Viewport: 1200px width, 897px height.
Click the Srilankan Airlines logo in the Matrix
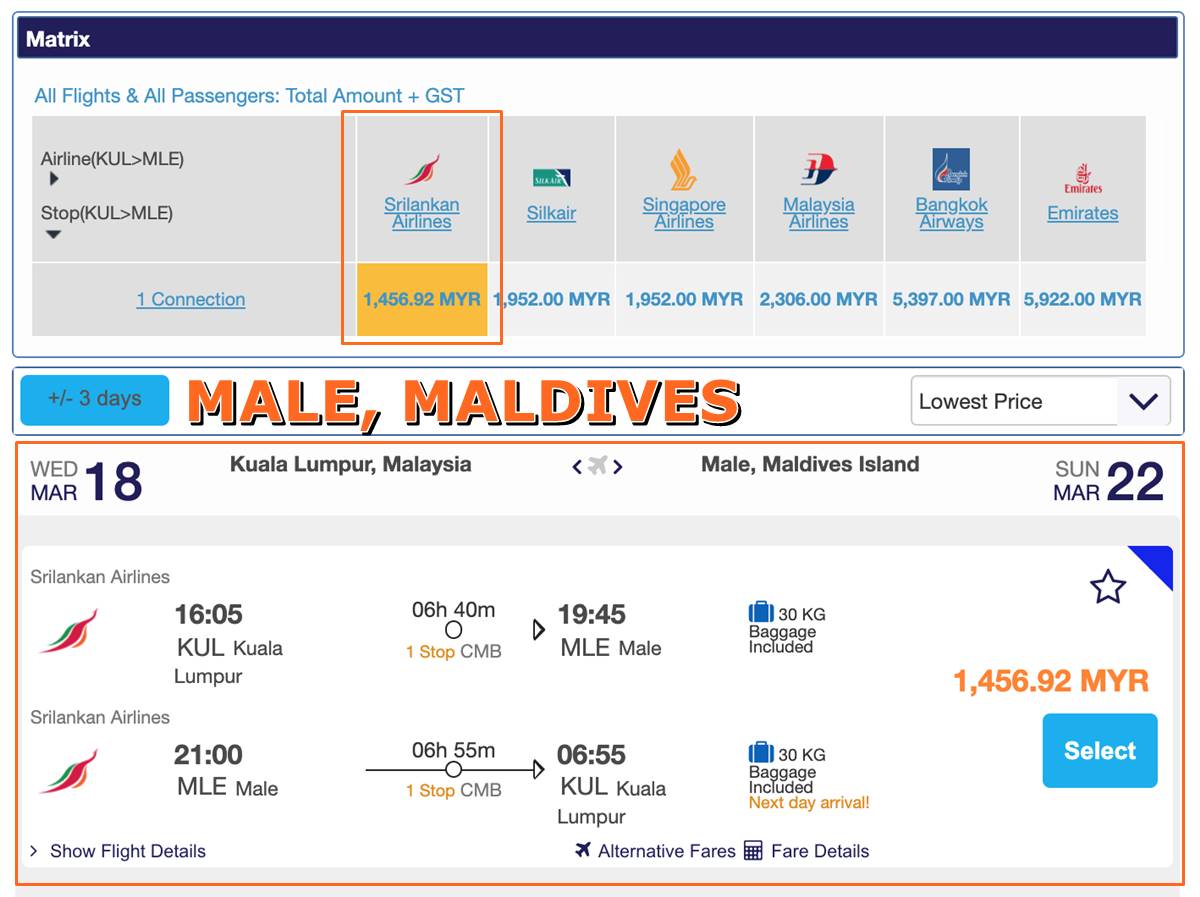[421, 170]
